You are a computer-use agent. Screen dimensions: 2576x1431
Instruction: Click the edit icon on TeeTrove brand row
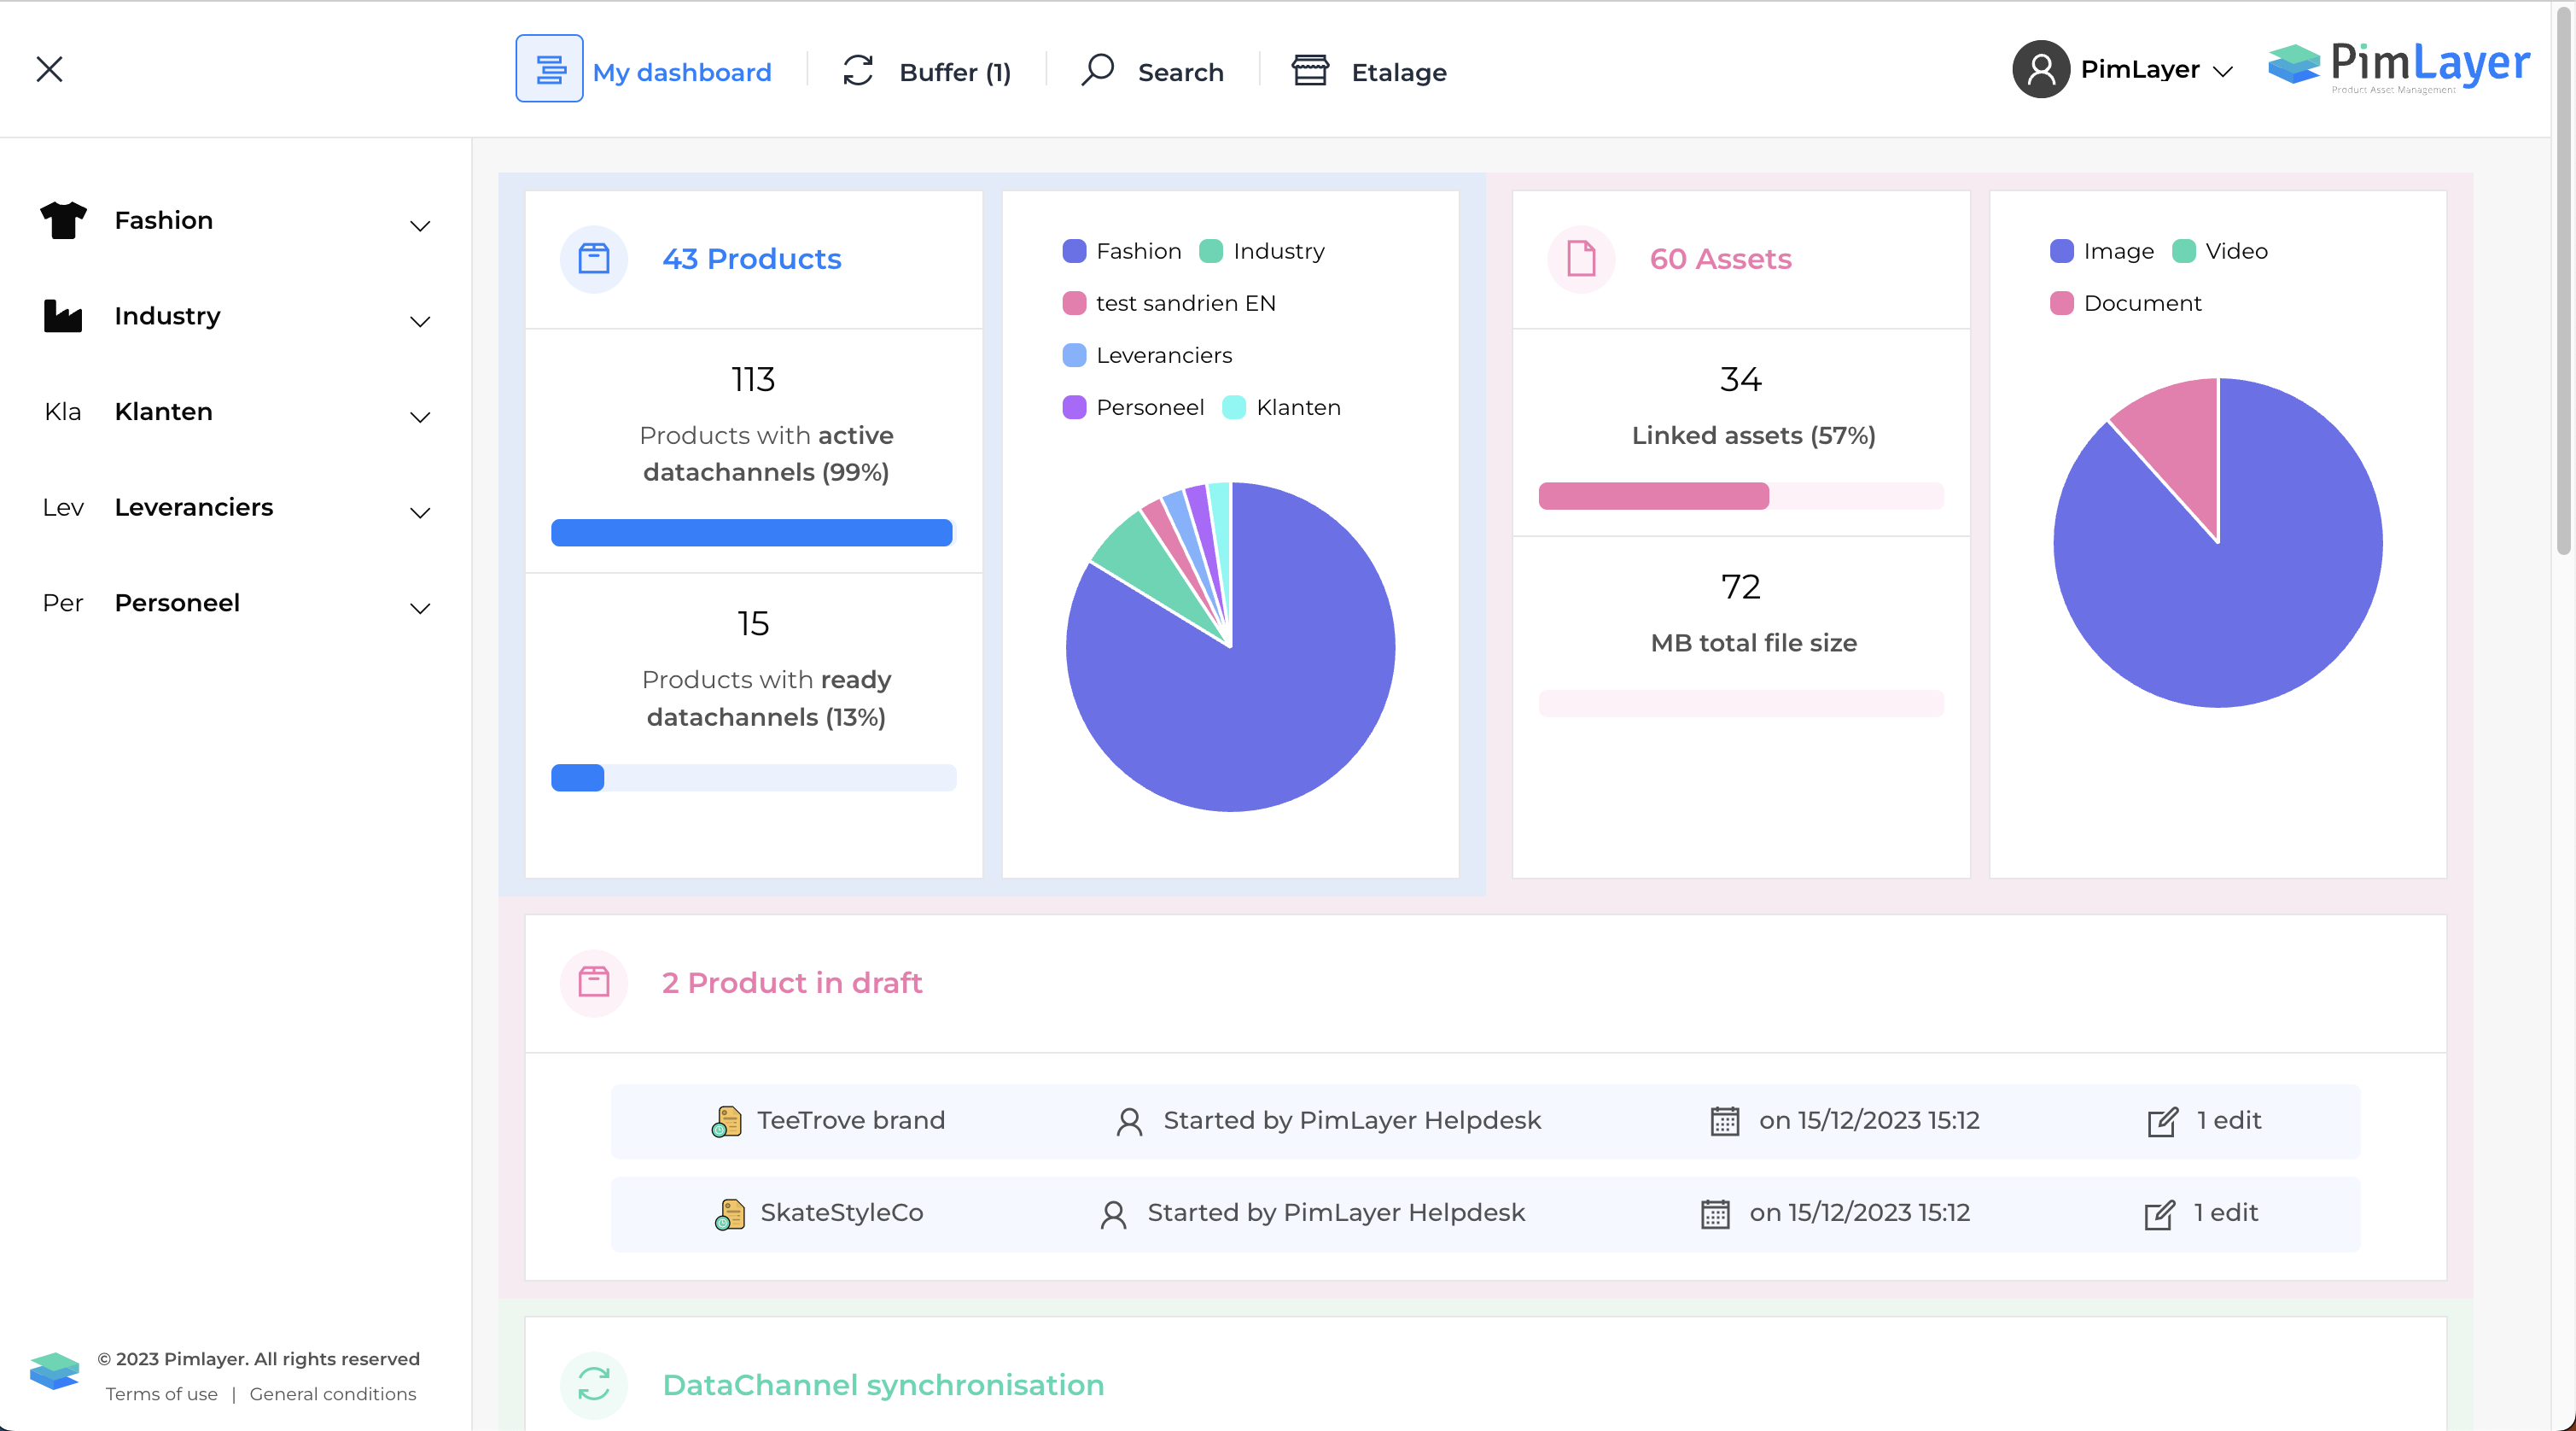[x=2161, y=1122]
